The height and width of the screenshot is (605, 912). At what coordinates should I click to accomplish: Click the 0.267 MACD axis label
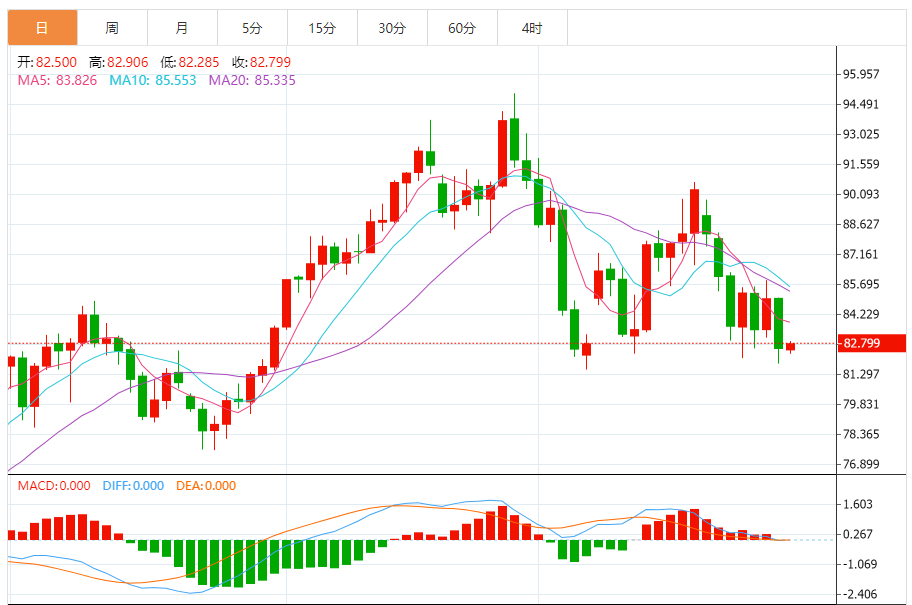coord(858,534)
